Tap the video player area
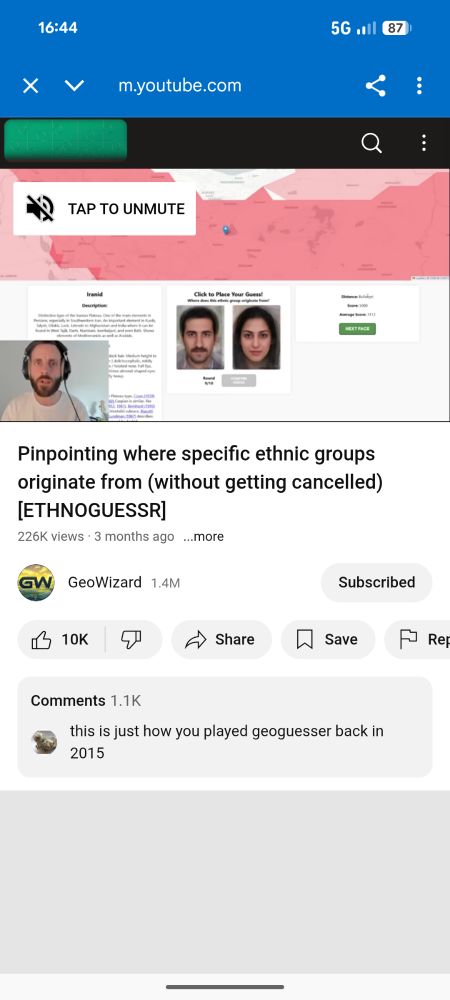 [225, 295]
